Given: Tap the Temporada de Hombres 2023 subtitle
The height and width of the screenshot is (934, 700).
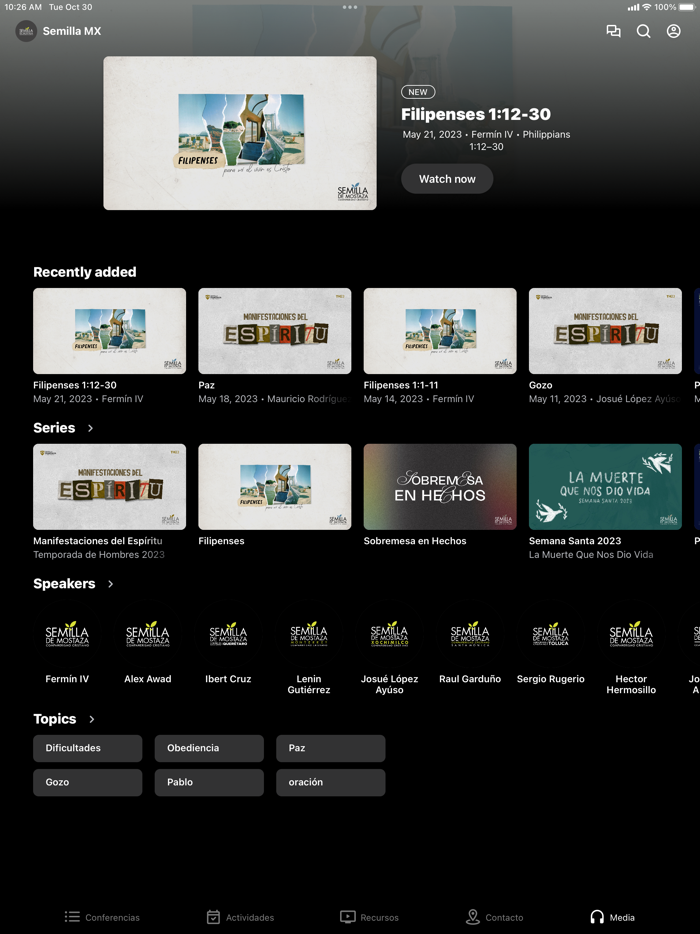Looking at the screenshot, I should pos(99,555).
